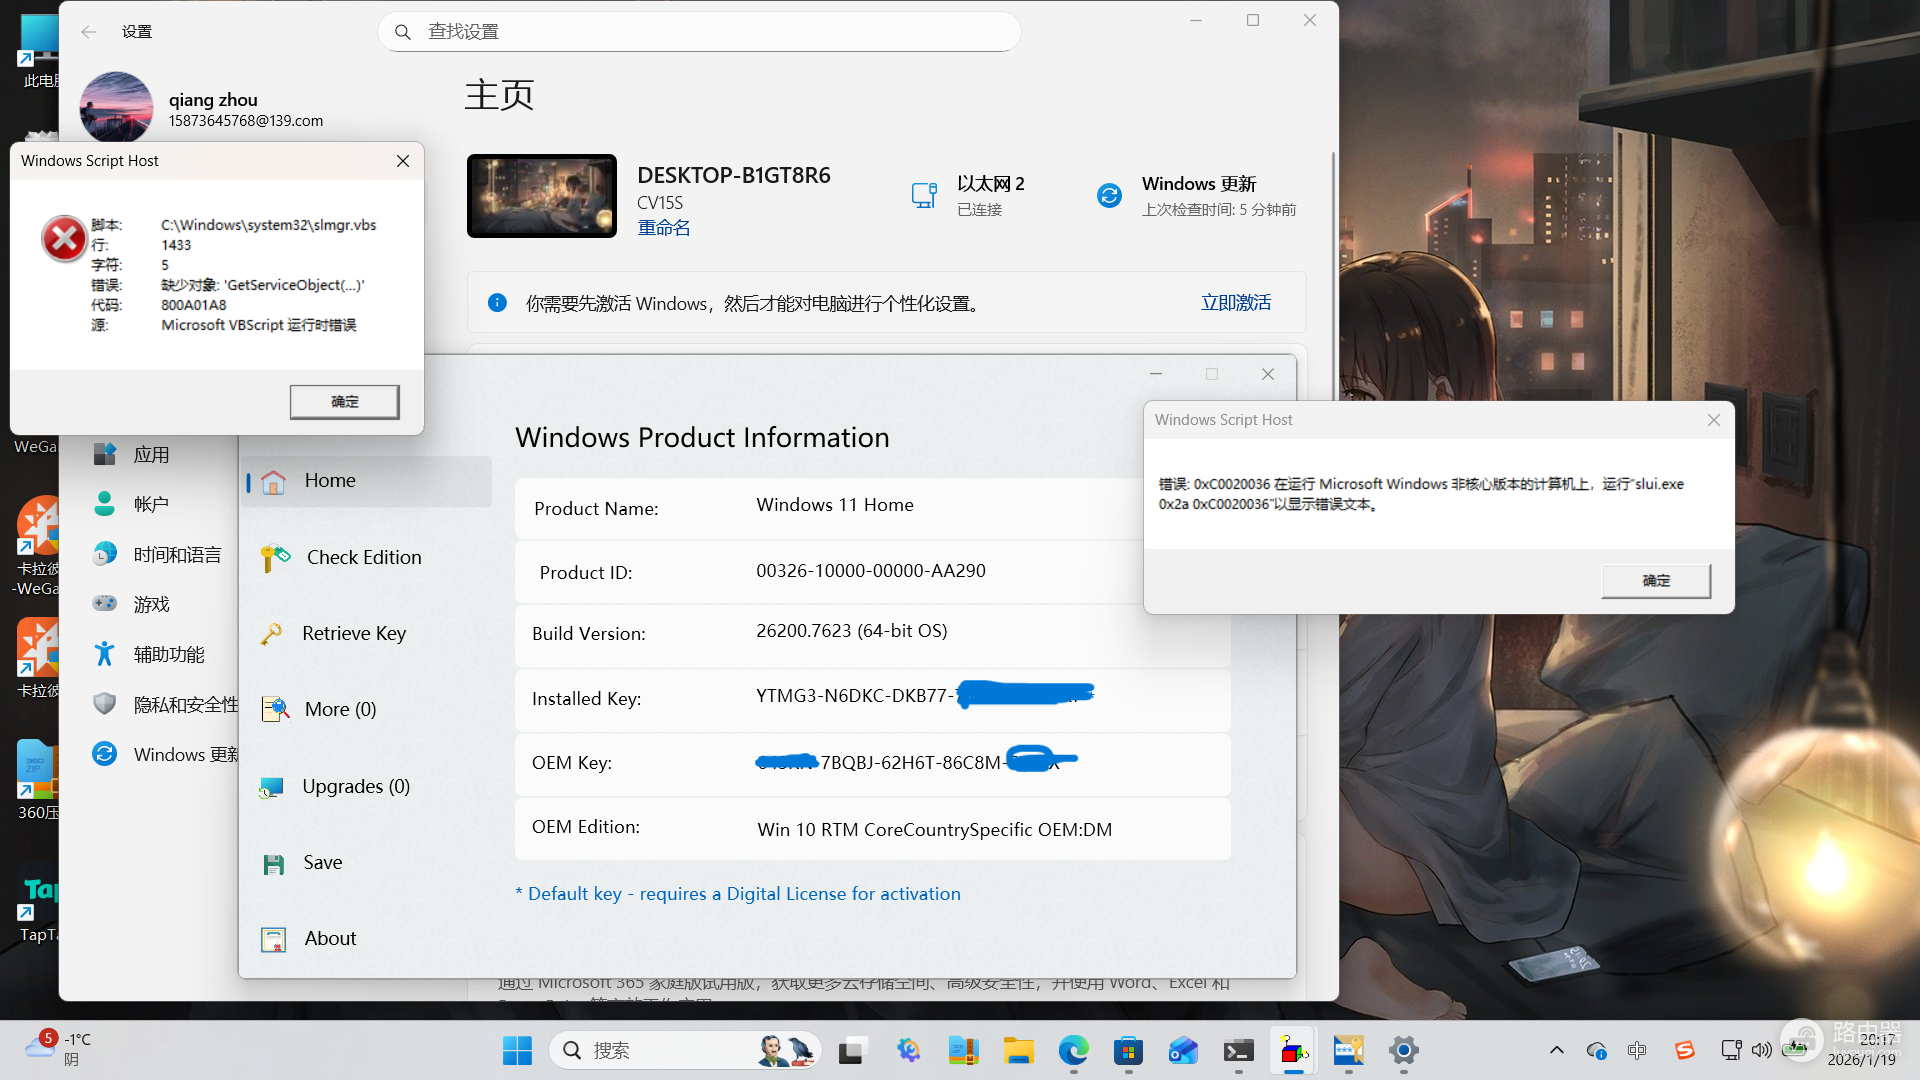Image resolution: width=1920 pixels, height=1080 pixels.
Task: Click the taskbar 搜索 box
Action: [x=685, y=1051]
